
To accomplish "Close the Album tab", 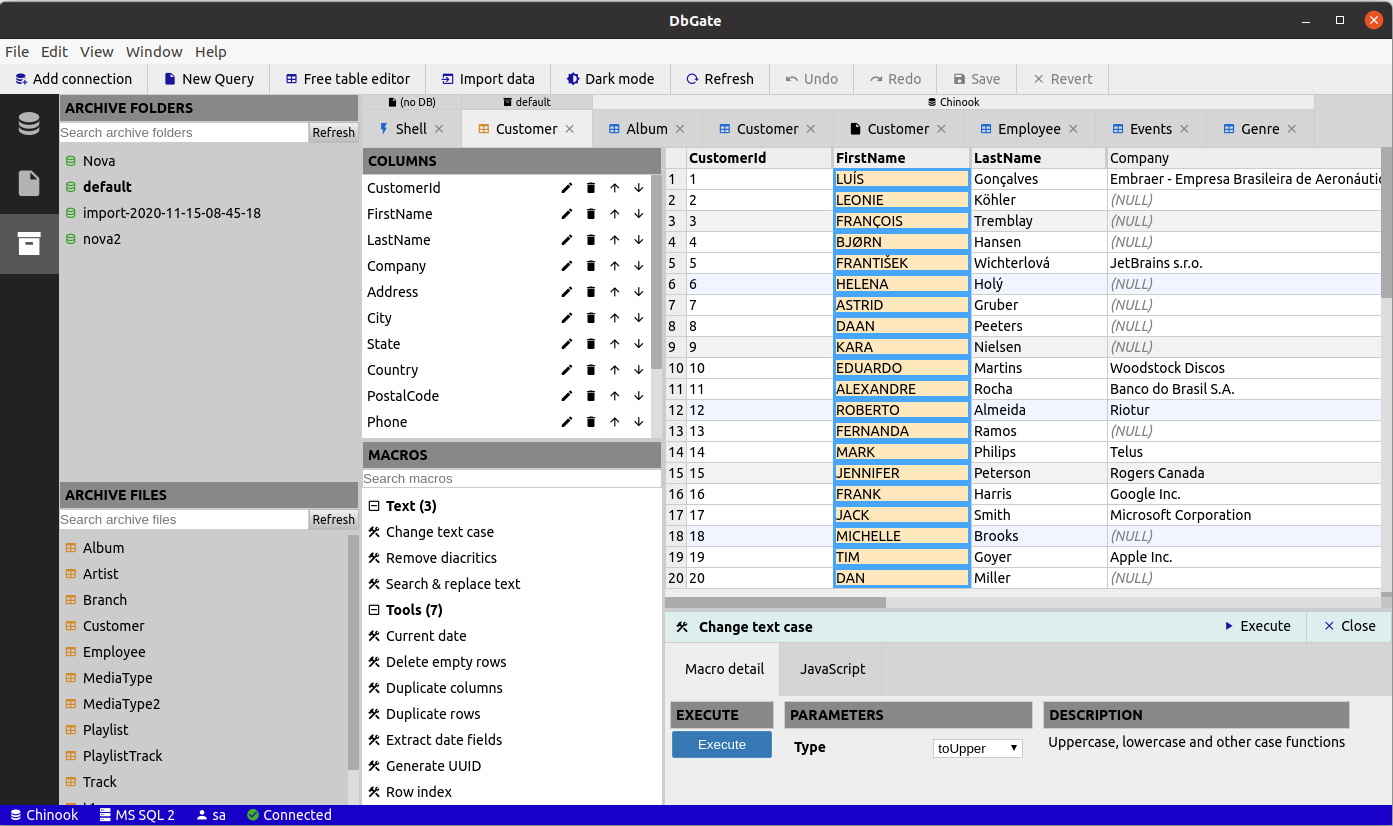I will (x=680, y=129).
